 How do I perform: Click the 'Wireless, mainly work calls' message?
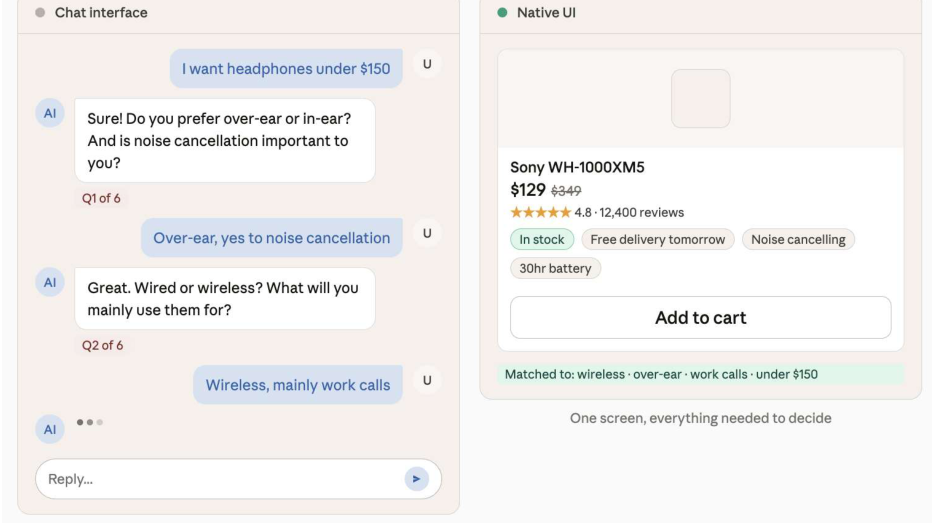pos(298,385)
